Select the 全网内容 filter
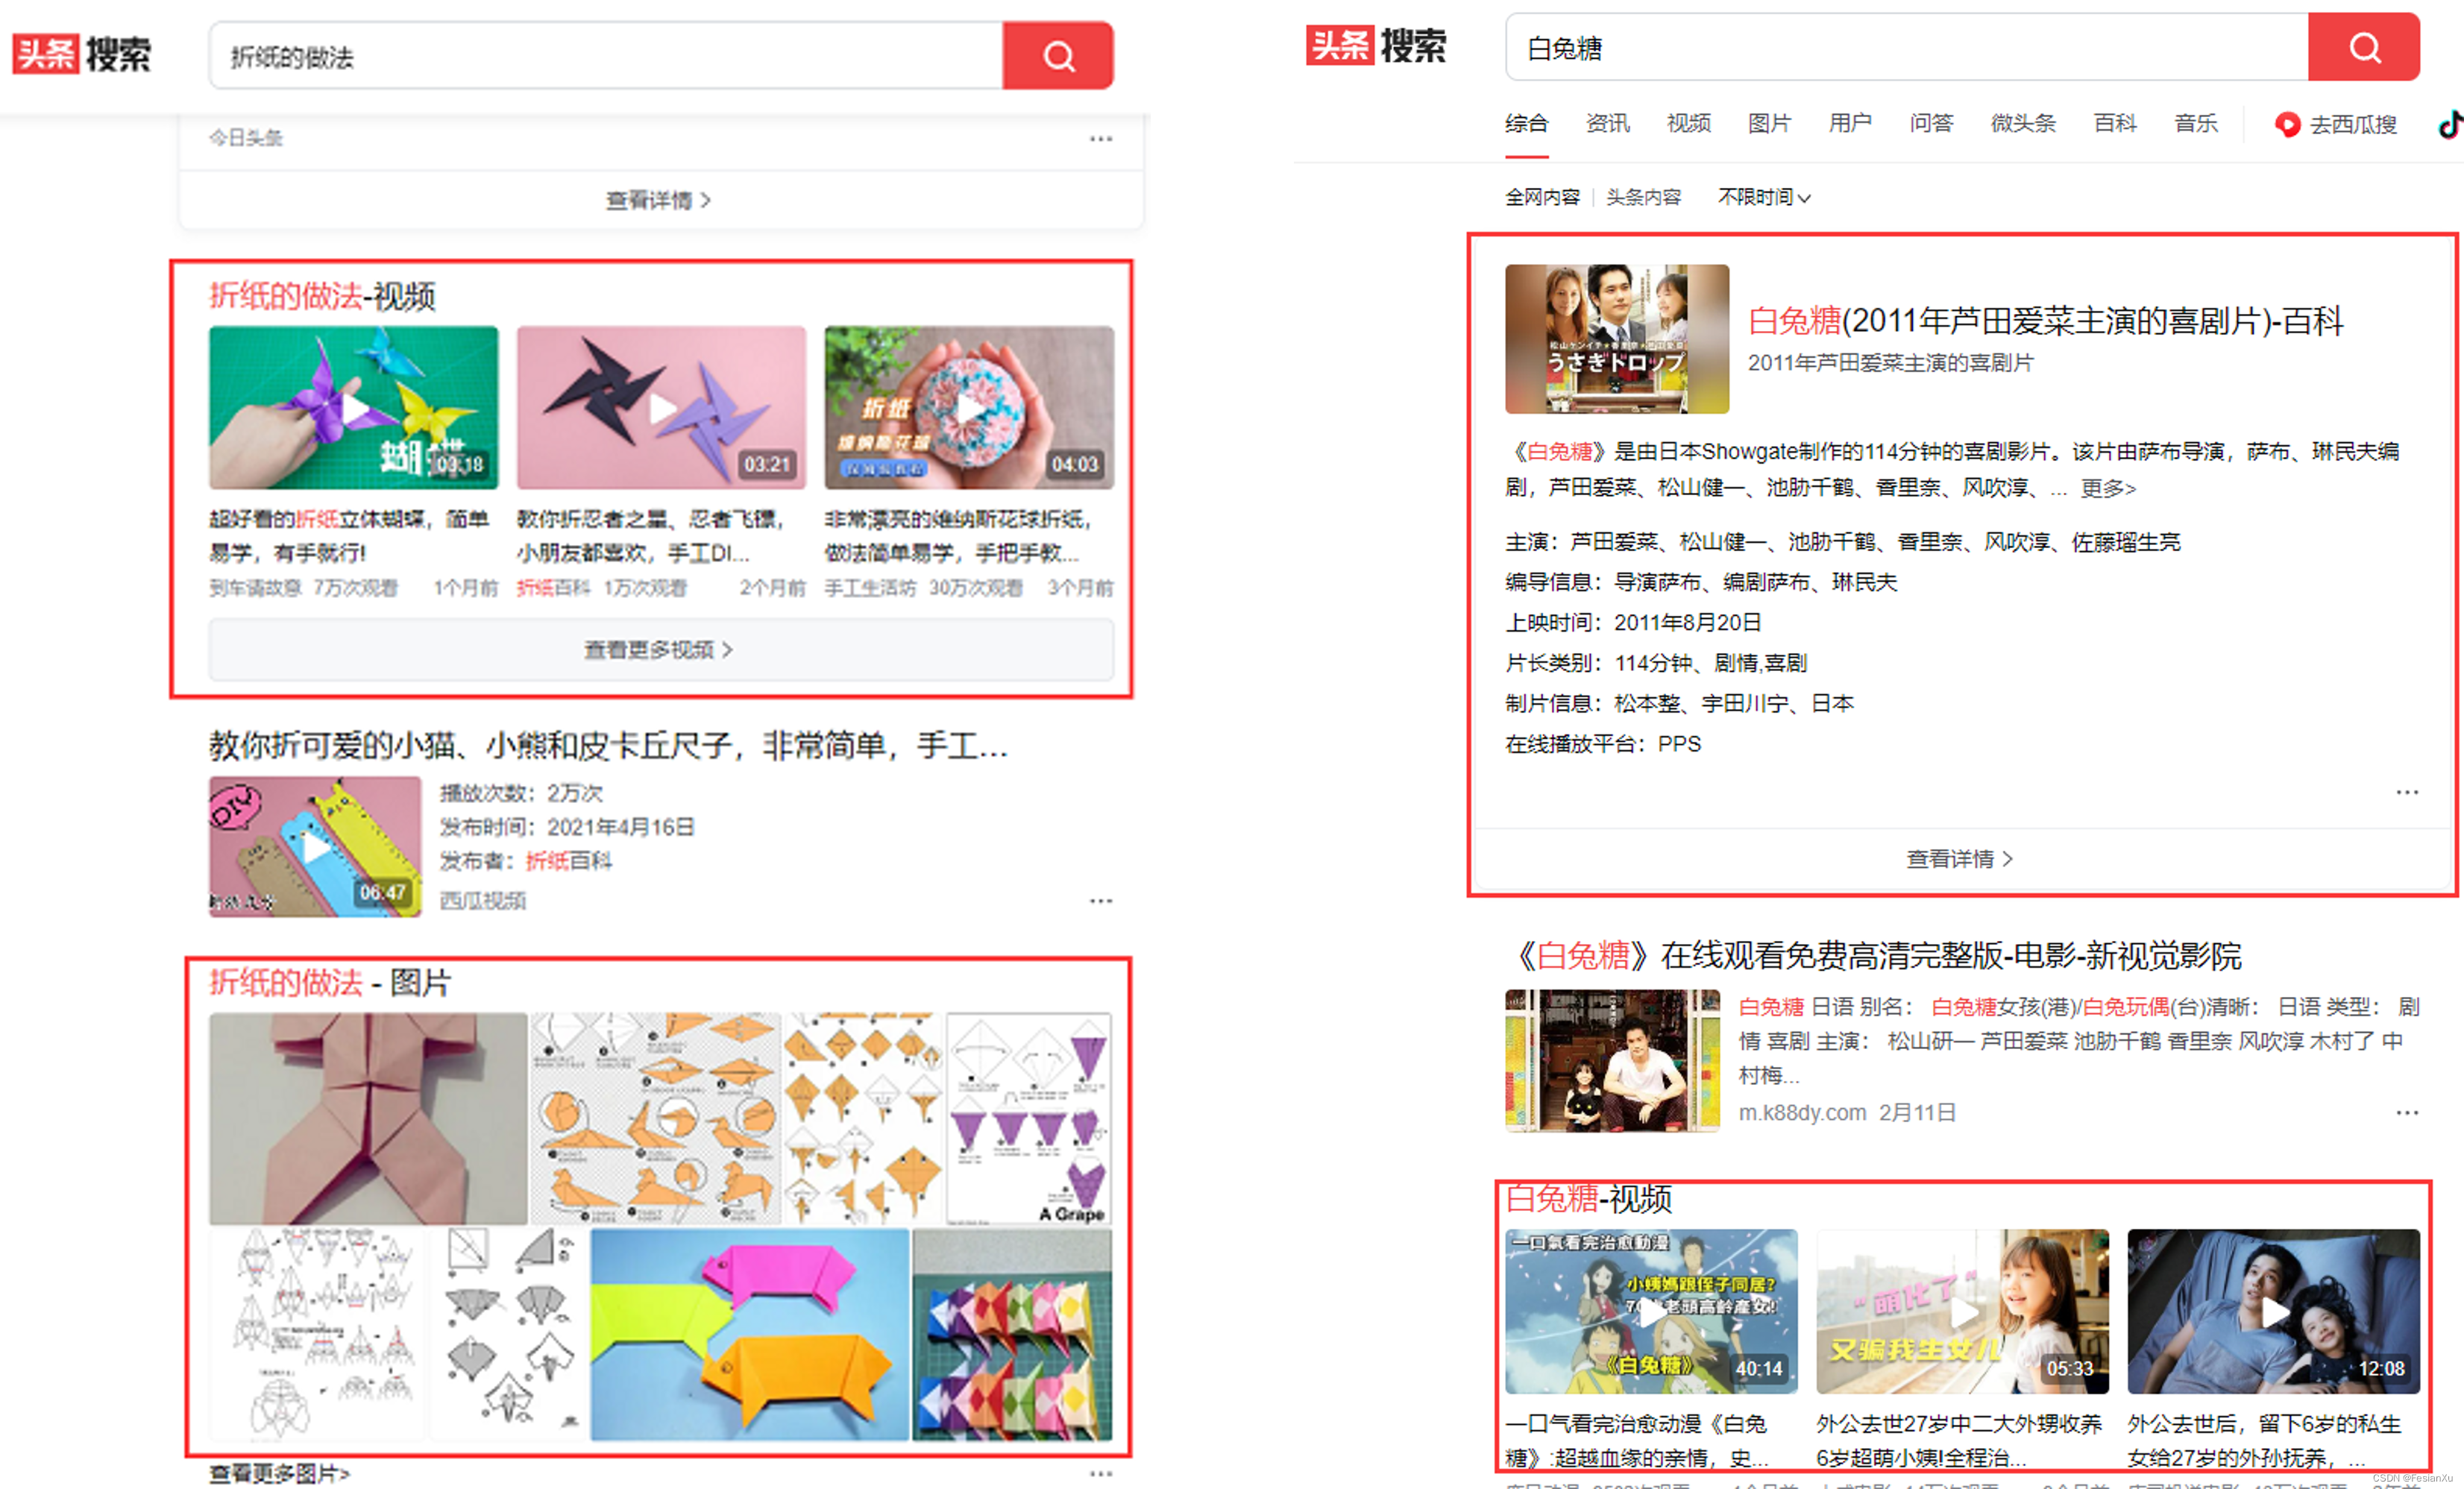The height and width of the screenshot is (1489, 2464). [x=1542, y=197]
